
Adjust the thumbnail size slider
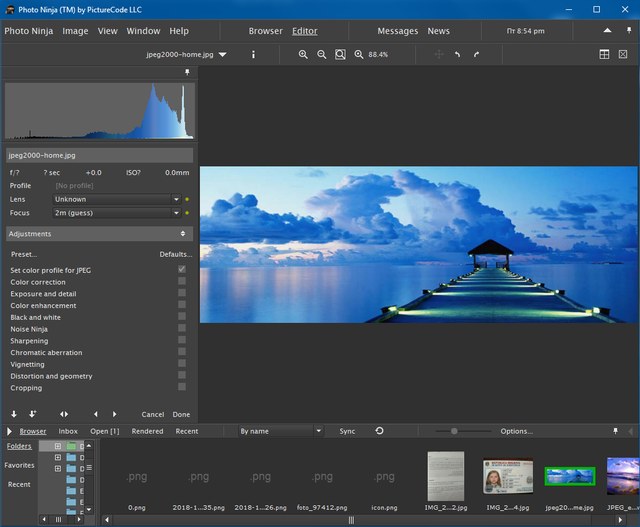click(454, 431)
